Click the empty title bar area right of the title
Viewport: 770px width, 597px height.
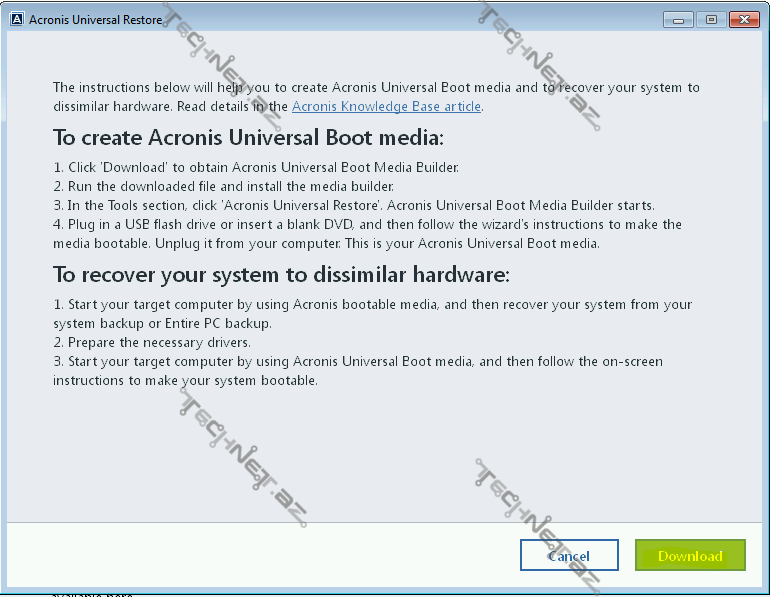point(400,19)
